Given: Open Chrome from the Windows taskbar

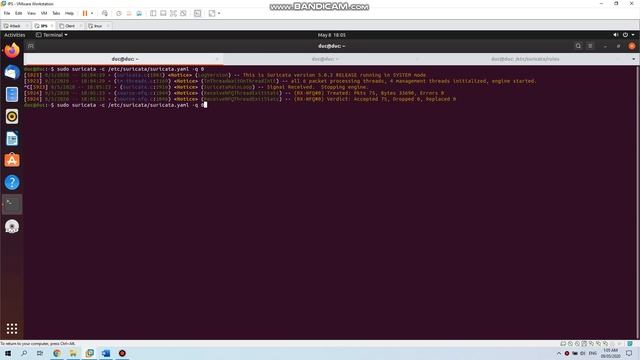Looking at the screenshot, I should pos(57,353).
